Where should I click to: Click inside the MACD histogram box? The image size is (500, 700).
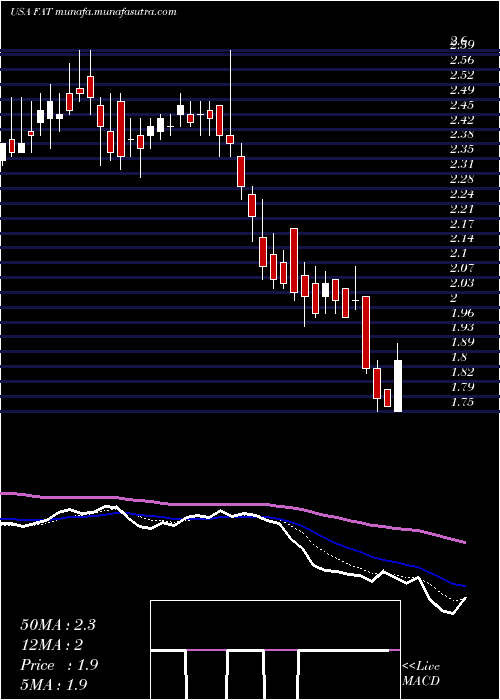tap(275, 650)
